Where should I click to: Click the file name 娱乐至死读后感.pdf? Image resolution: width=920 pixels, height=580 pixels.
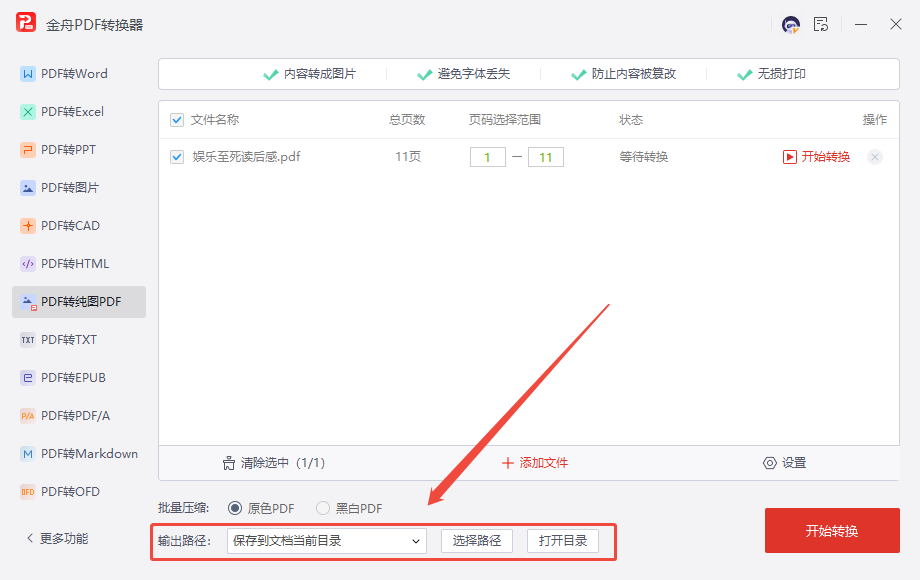point(246,157)
